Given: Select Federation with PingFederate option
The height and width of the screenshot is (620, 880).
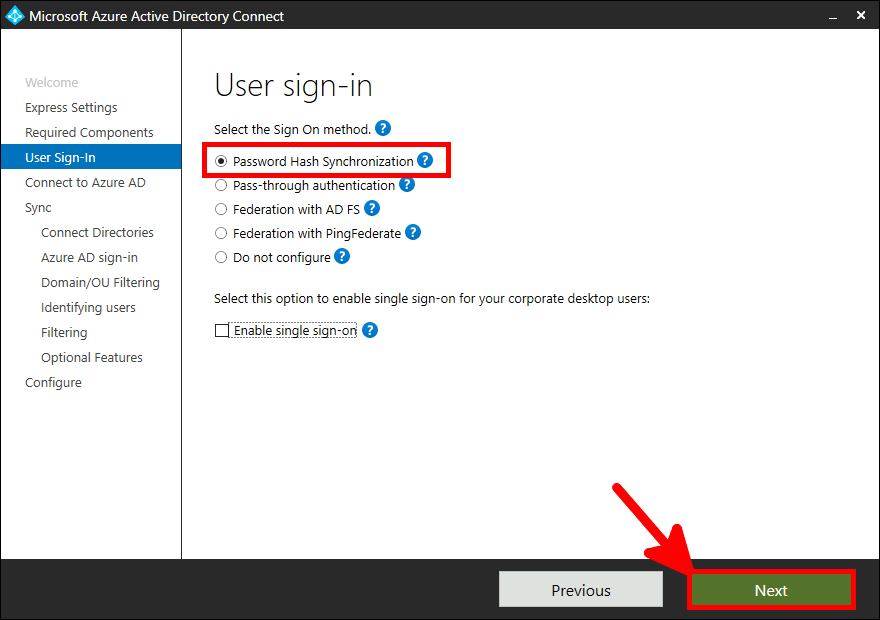Looking at the screenshot, I should pyautogui.click(x=221, y=233).
